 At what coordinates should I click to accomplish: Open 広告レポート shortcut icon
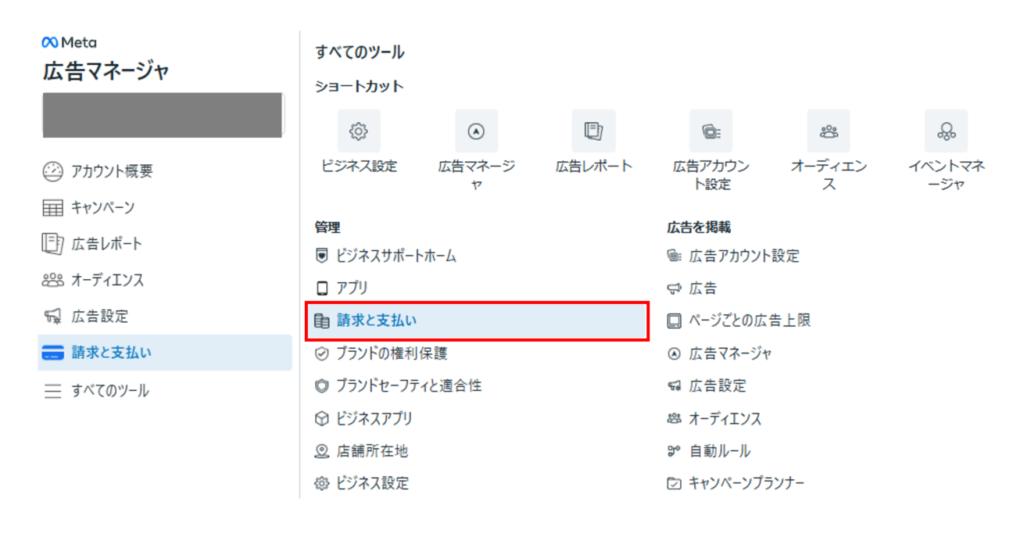click(x=594, y=131)
